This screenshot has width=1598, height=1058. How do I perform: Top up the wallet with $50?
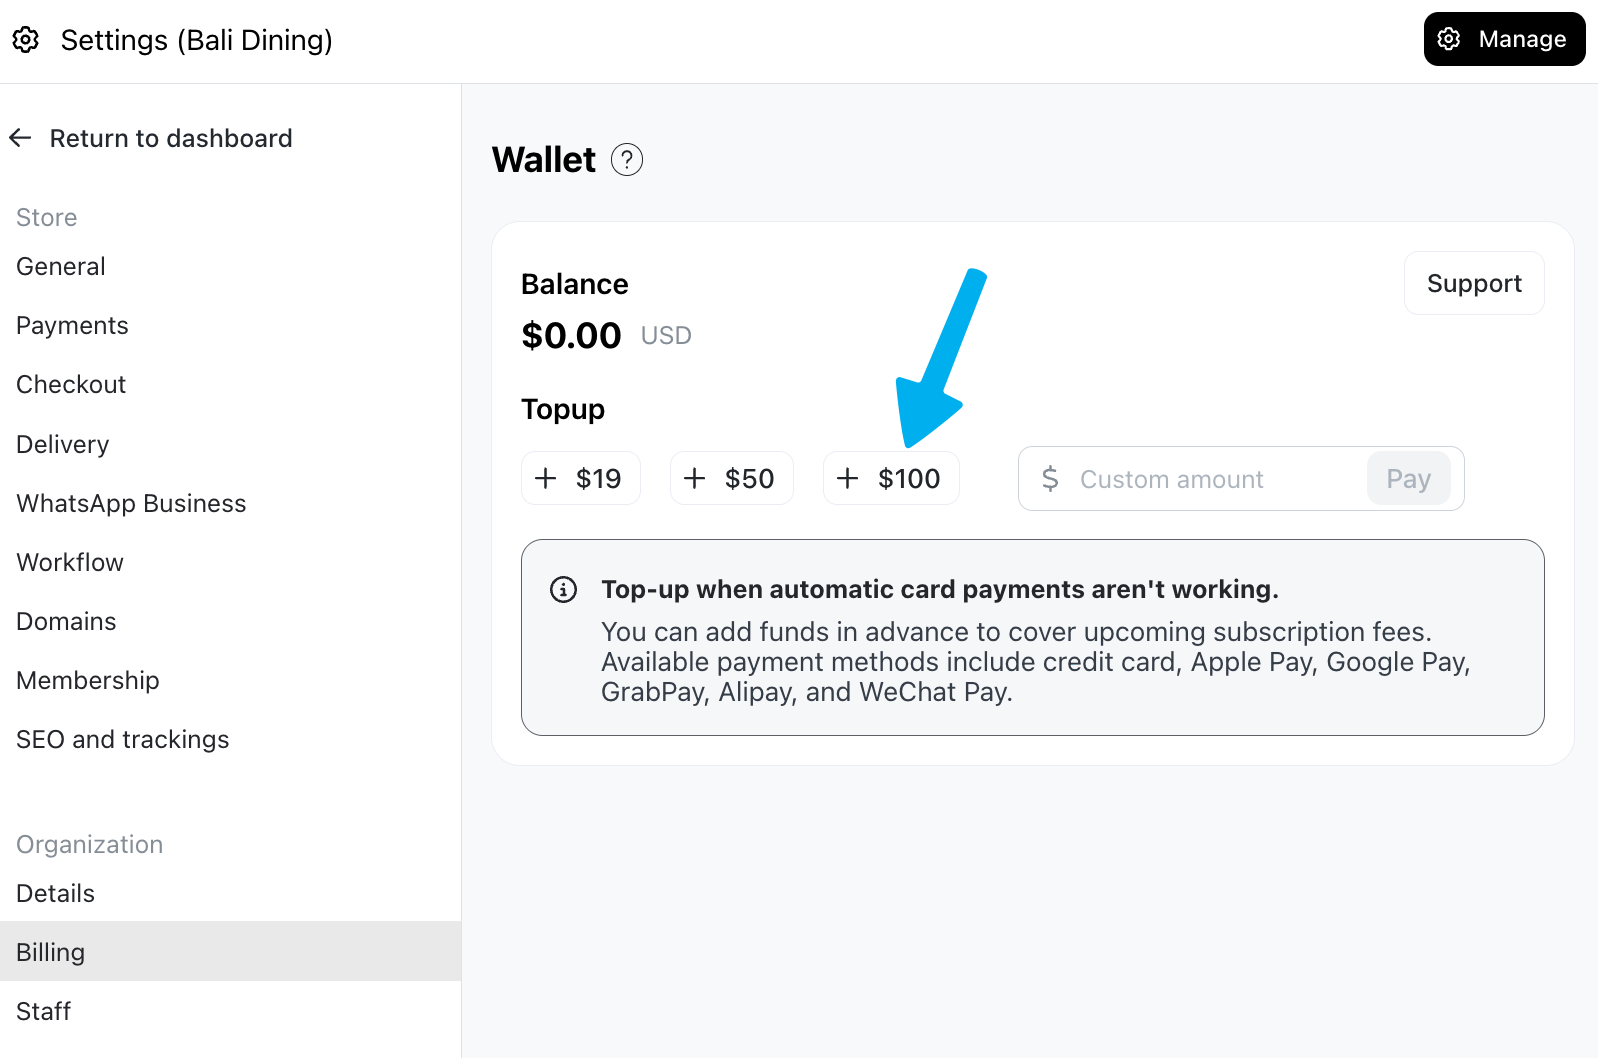(x=732, y=478)
